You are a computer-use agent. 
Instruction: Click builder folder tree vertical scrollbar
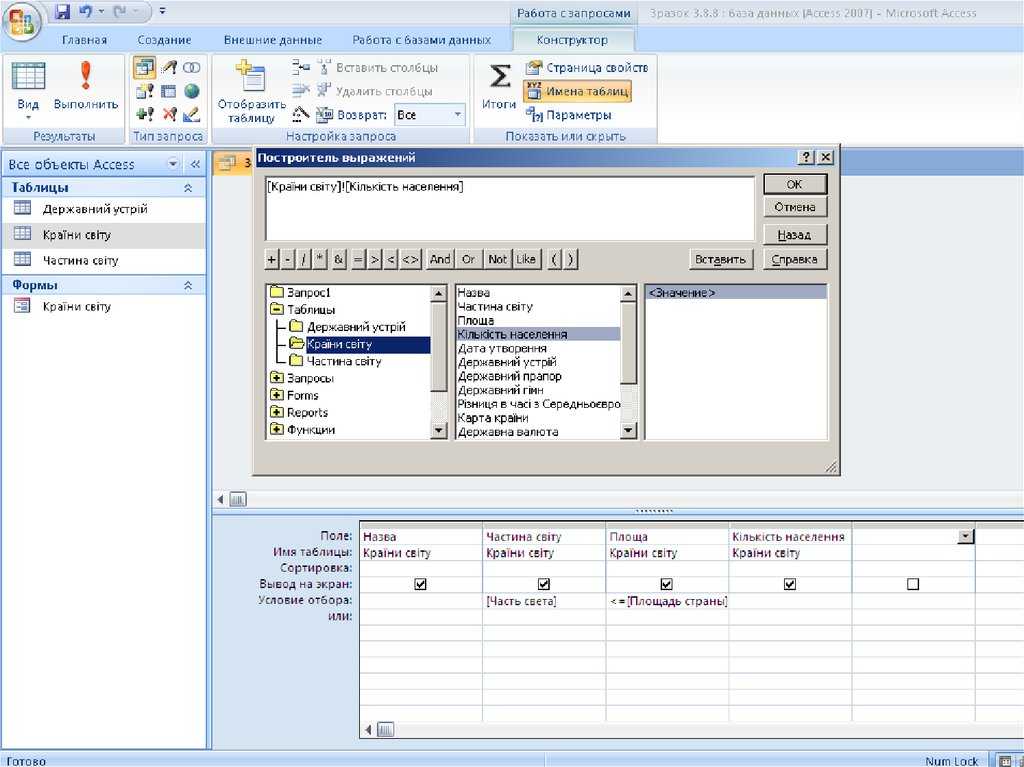(440, 361)
